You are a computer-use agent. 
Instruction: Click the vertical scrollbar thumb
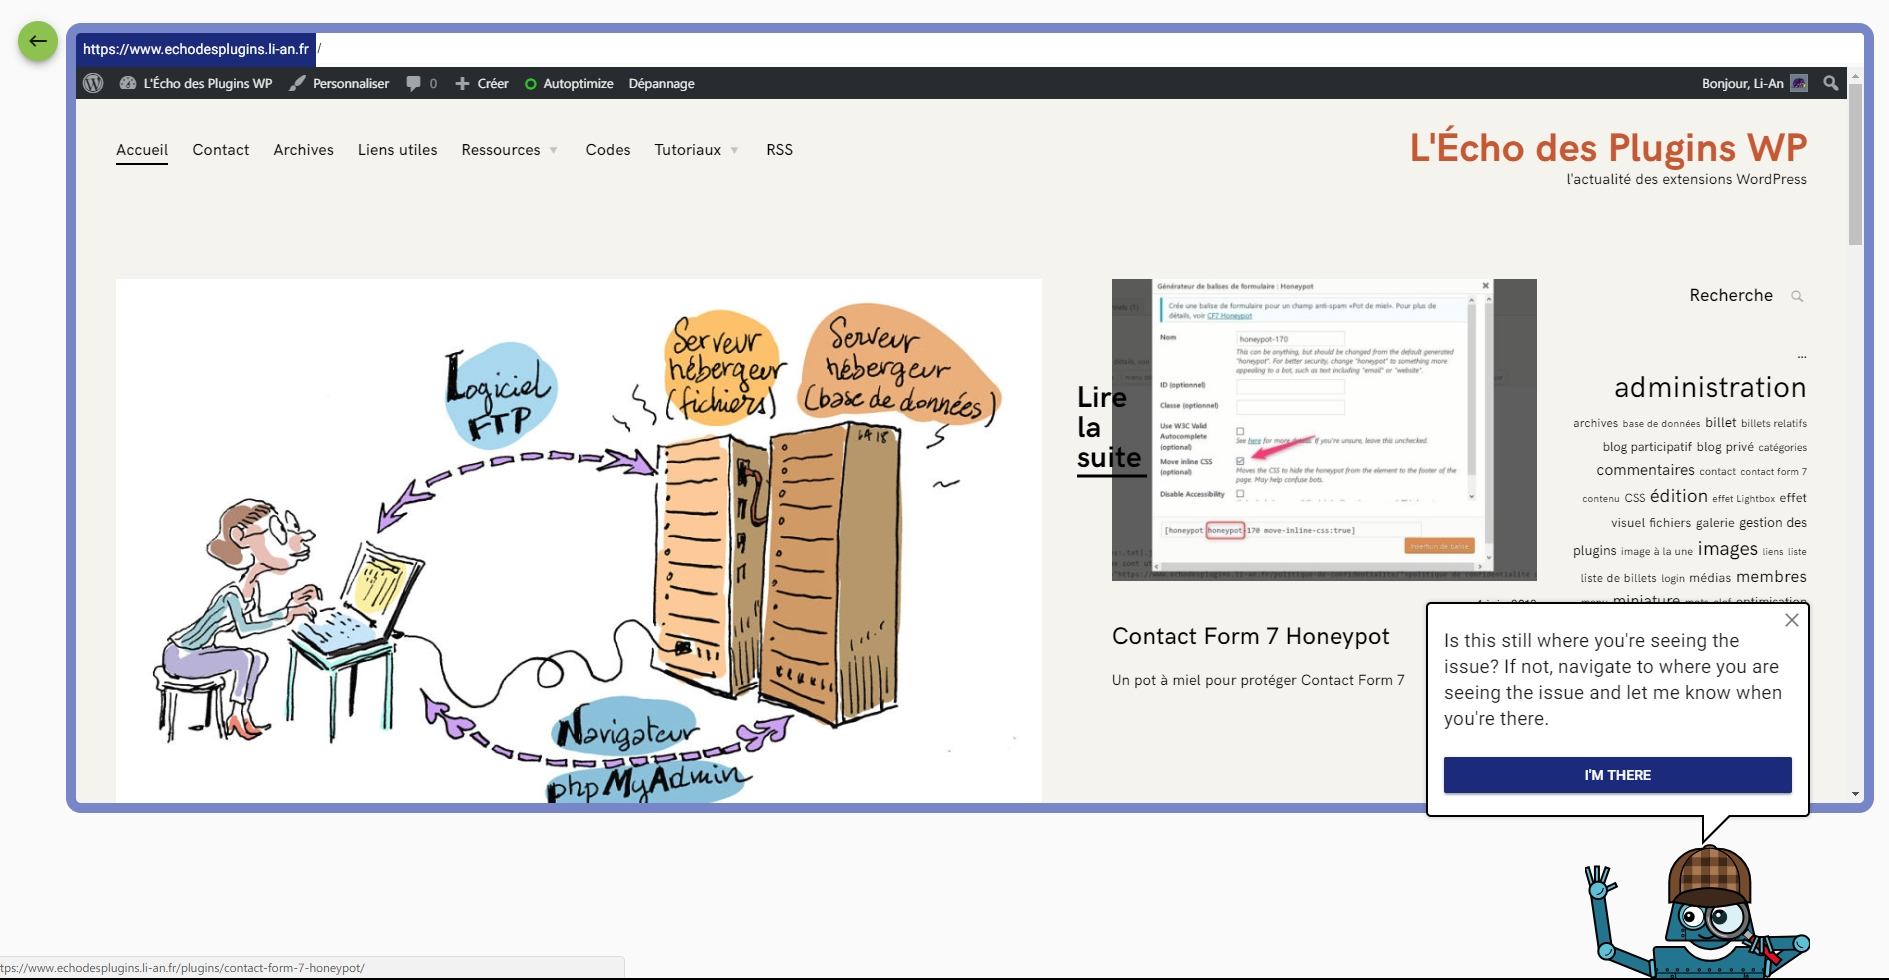click(x=1855, y=165)
